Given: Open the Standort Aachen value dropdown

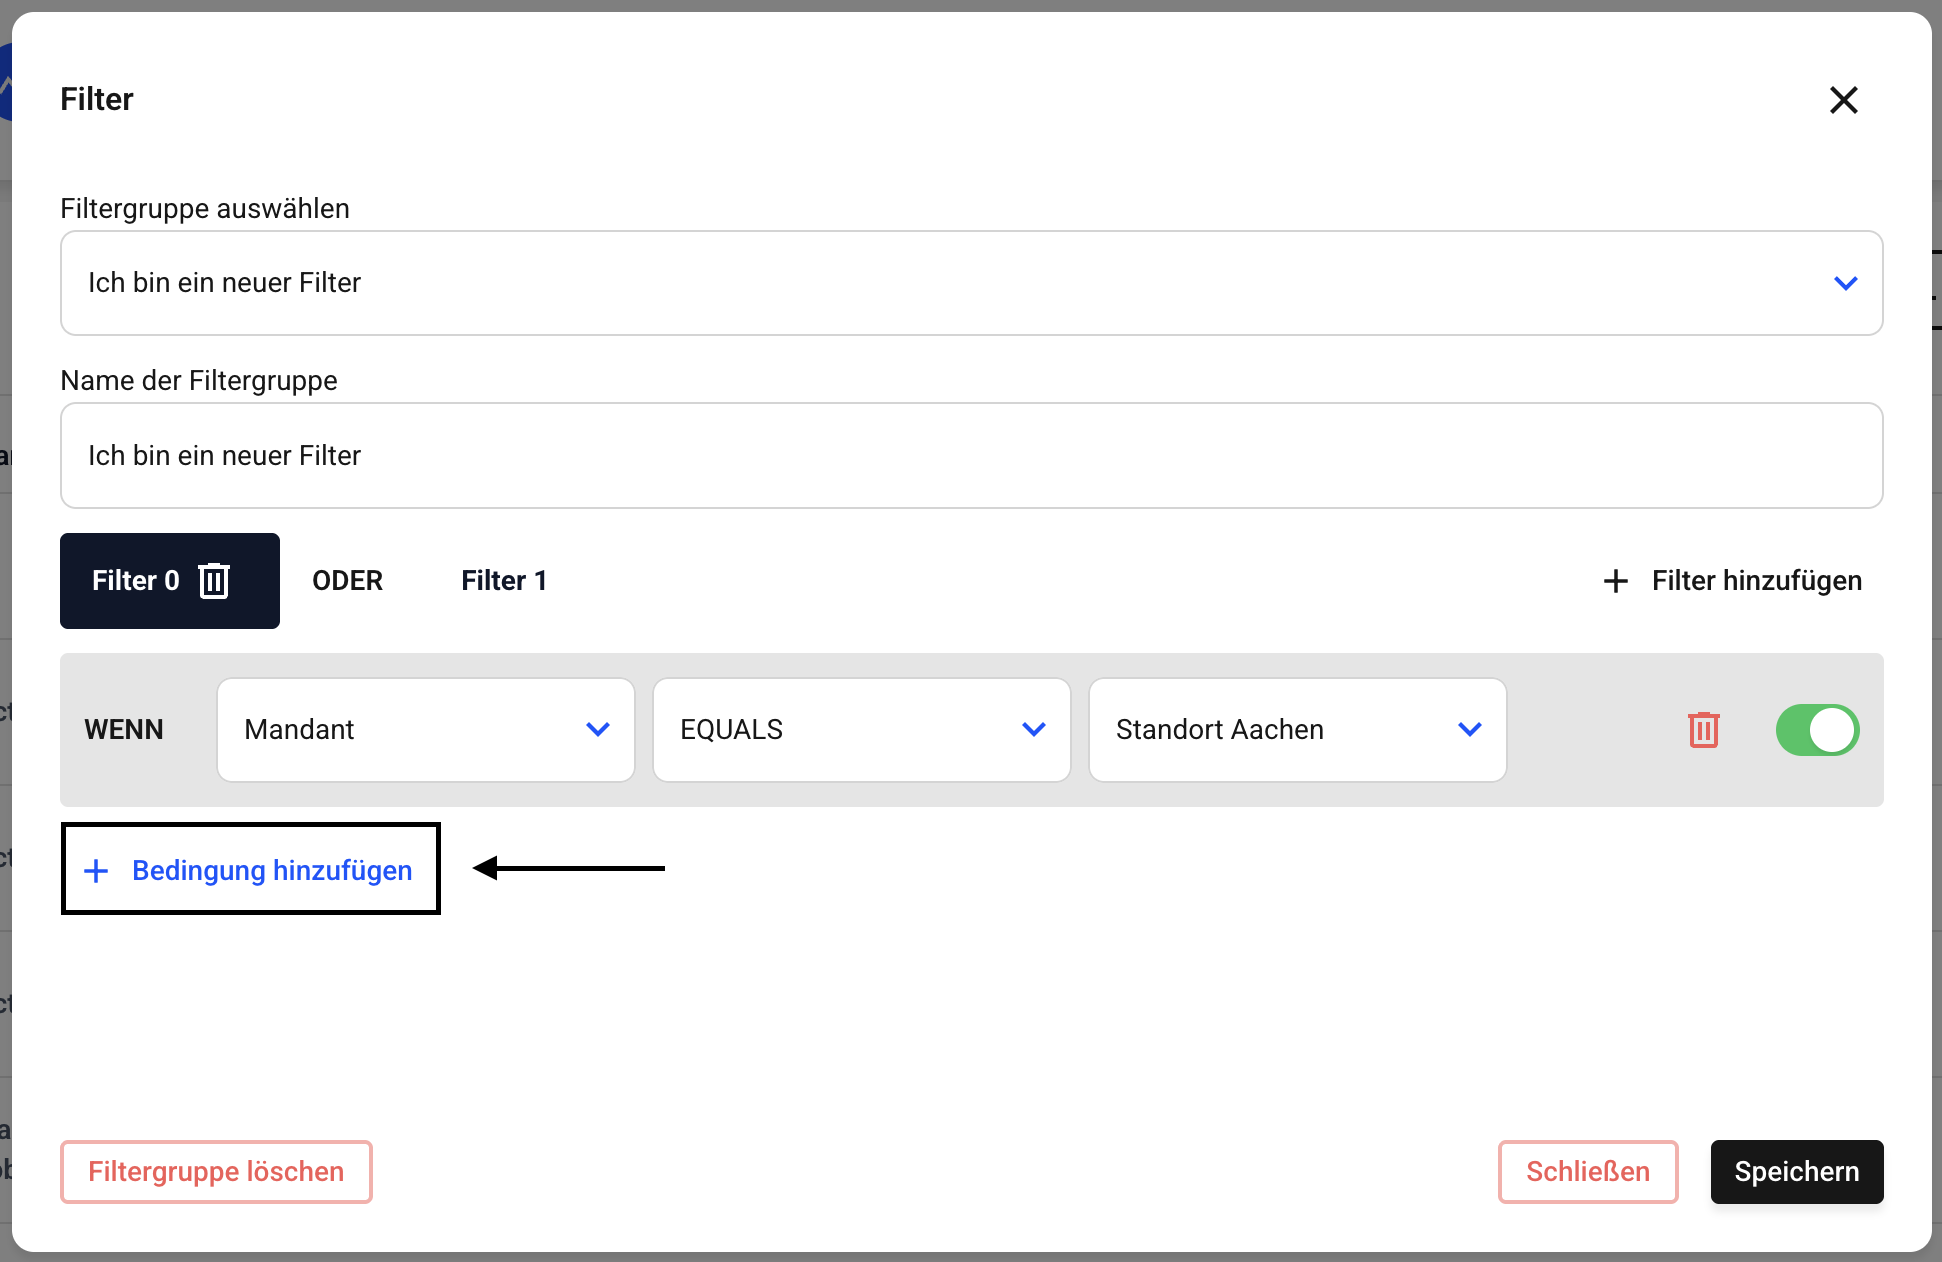Looking at the screenshot, I should pyautogui.click(x=1297, y=730).
